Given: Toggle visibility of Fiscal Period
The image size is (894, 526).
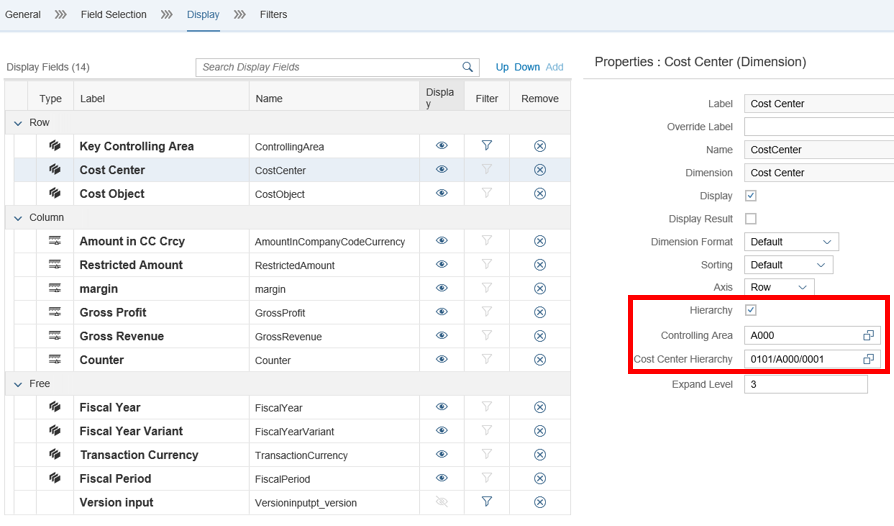Looking at the screenshot, I should 442,478.
